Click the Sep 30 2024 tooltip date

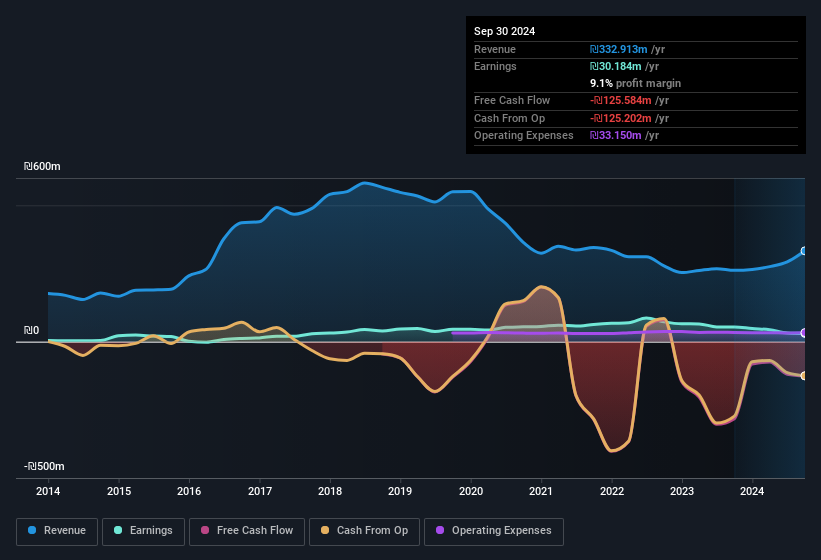[504, 31]
